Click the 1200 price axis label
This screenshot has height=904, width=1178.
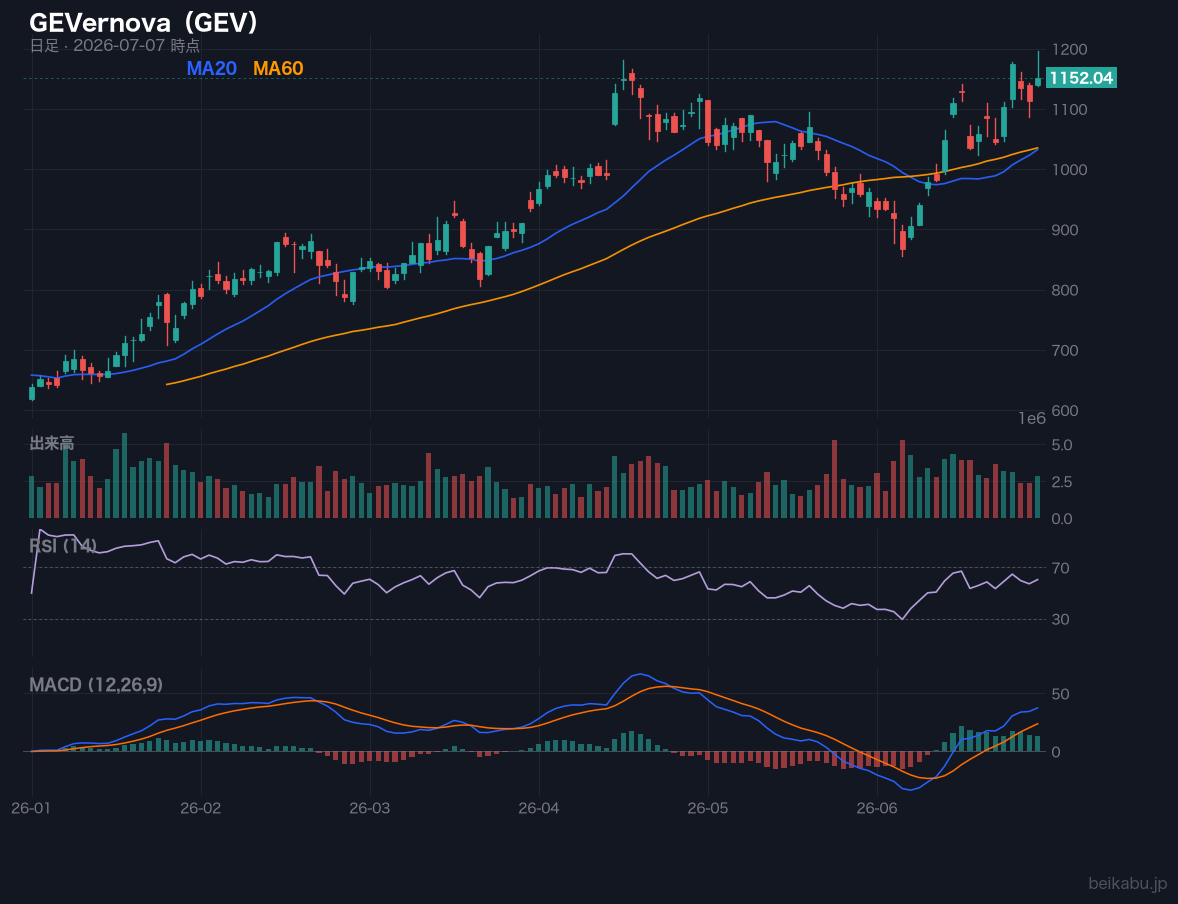[x=1070, y=50]
